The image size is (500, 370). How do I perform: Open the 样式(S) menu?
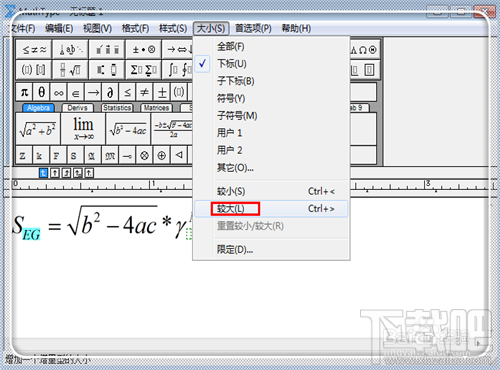pos(173,28)
